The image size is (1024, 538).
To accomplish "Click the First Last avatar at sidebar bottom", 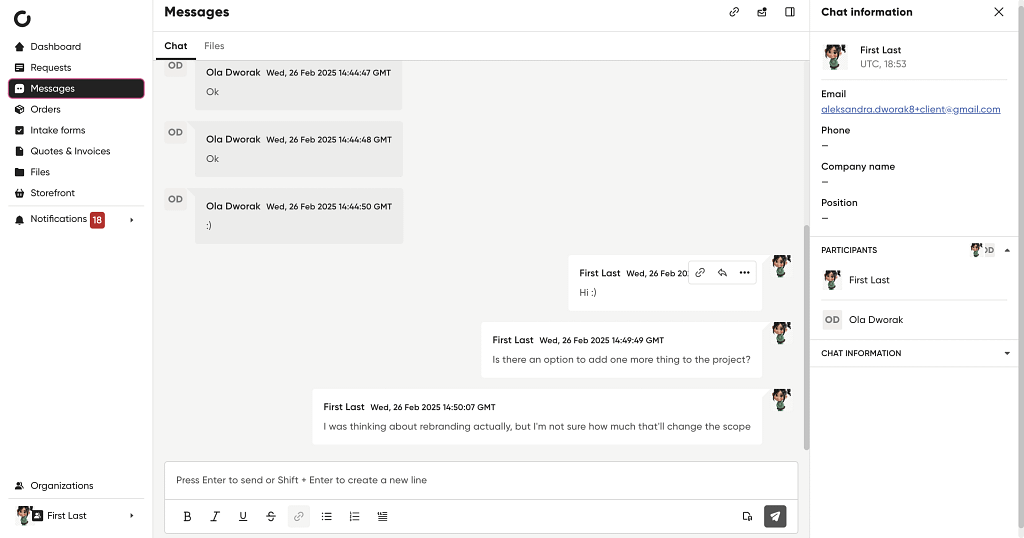I will pos(24,515).
